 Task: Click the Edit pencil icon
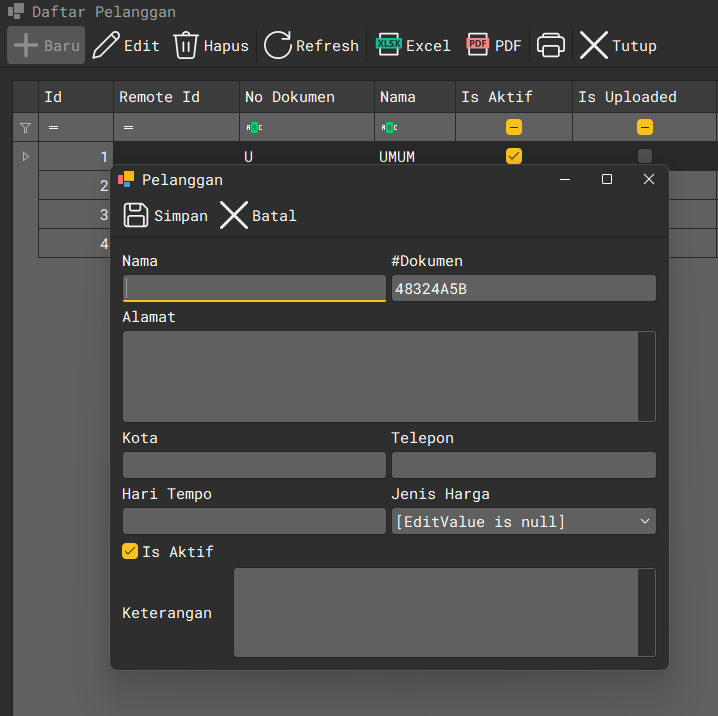click(106, 45)
